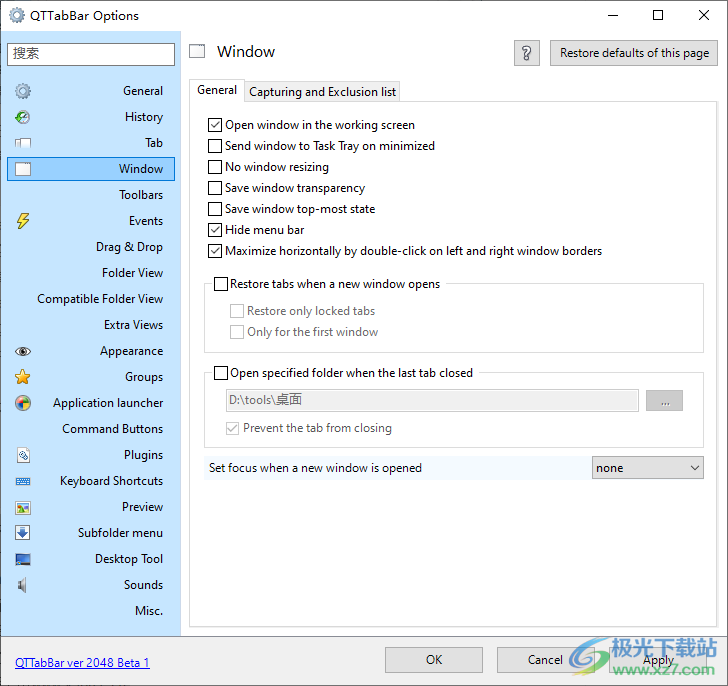Image resolution: width=728 pixels, height=686 pixels.
Task: Click the Preview picture icon
Action: click(23, 508)
